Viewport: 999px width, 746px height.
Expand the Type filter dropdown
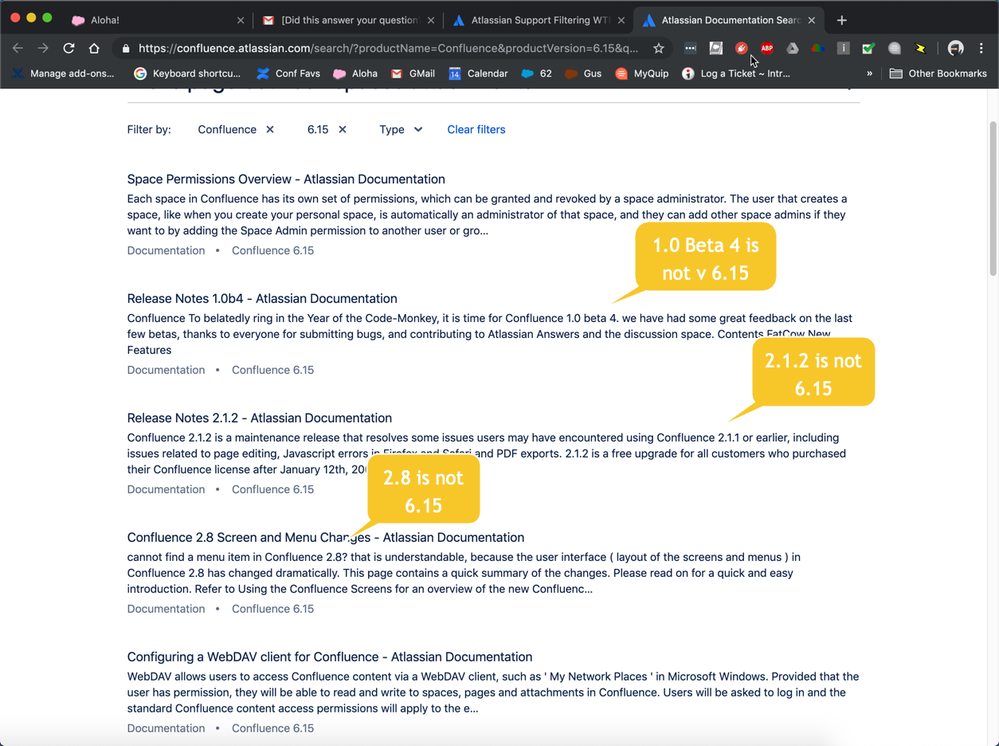coord(401,129)
